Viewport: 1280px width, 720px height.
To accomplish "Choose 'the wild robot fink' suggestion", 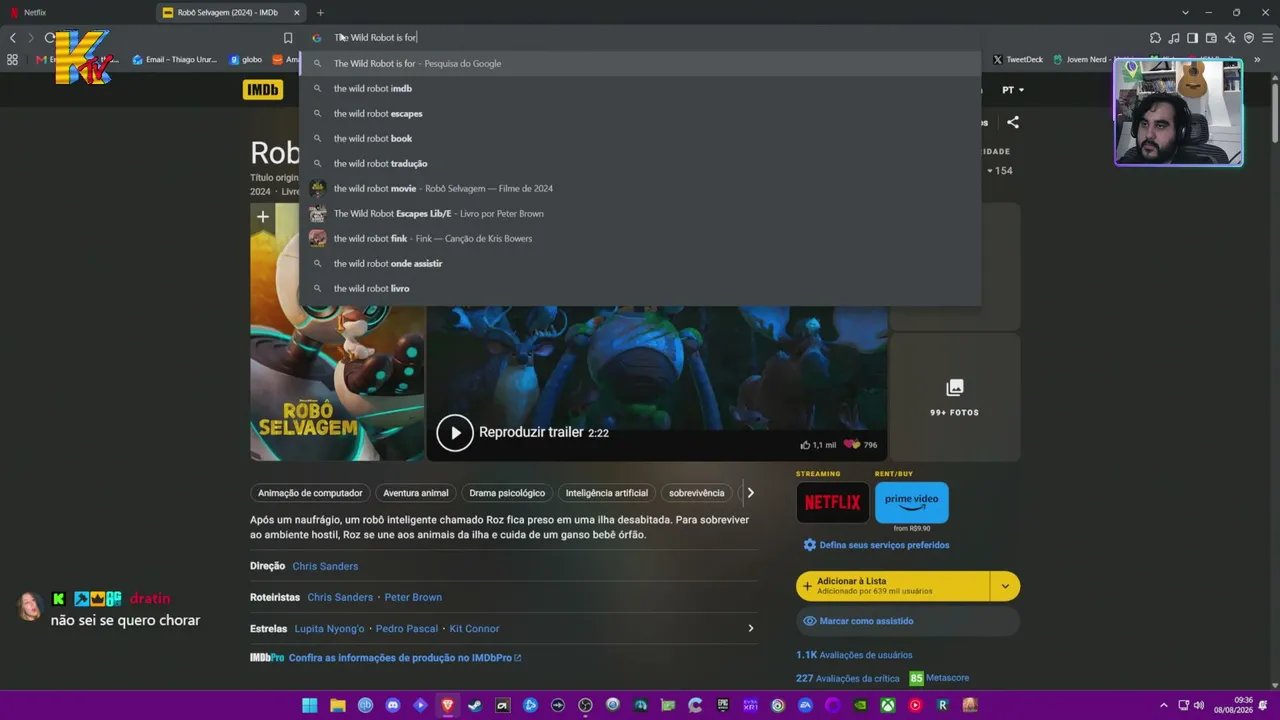I will pyautogui.click(x=640, y=238).
